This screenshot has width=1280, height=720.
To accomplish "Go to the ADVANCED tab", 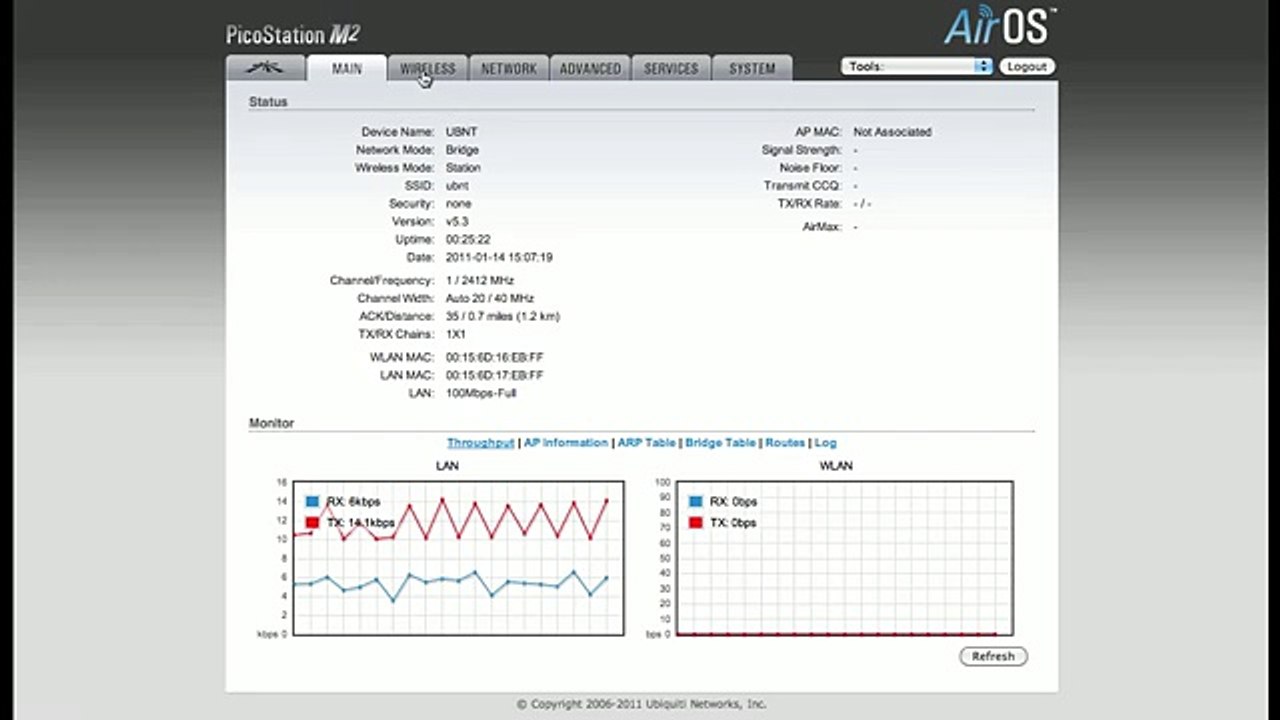I will [x=590, y=68].
